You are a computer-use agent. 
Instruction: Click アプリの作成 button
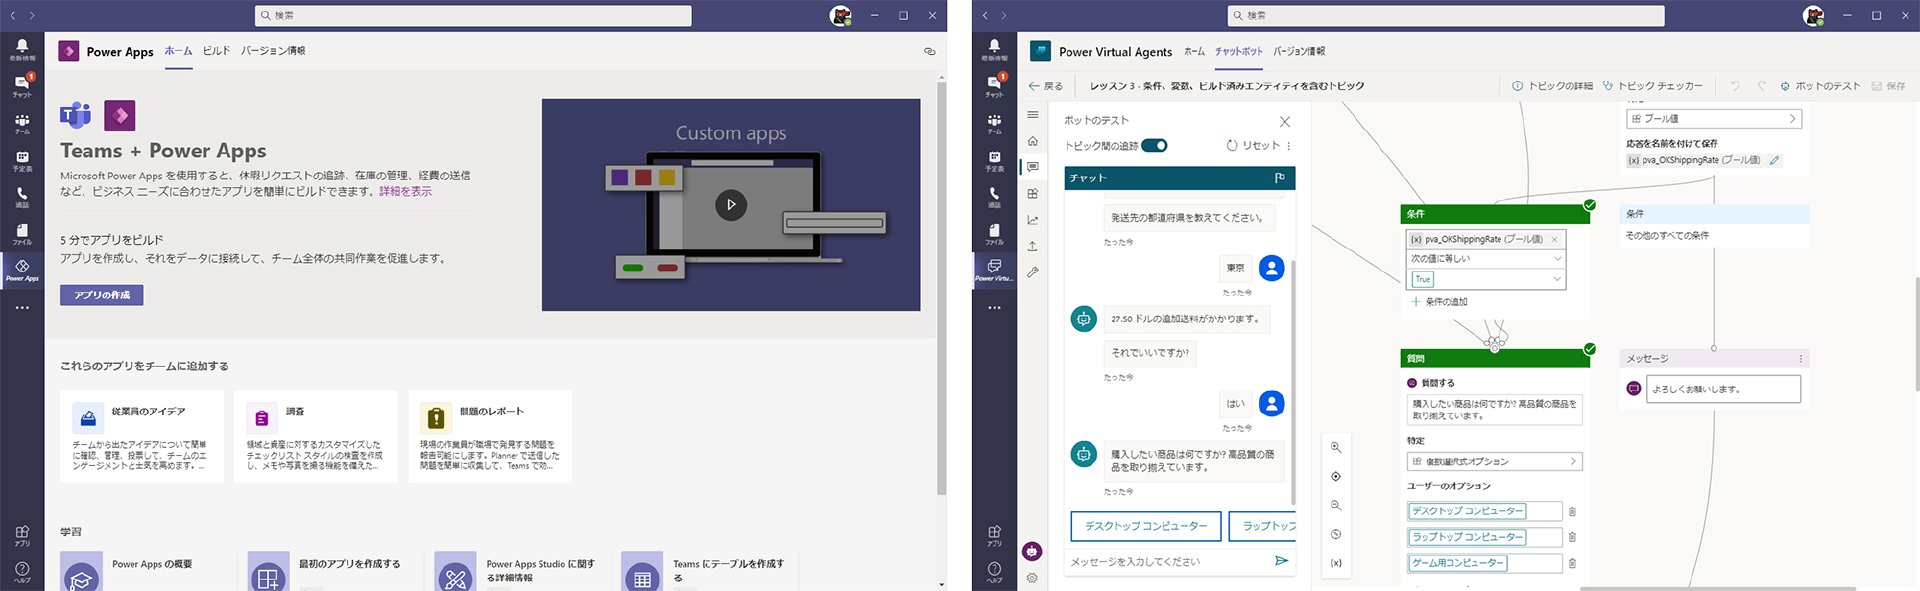tap(102, 295)
